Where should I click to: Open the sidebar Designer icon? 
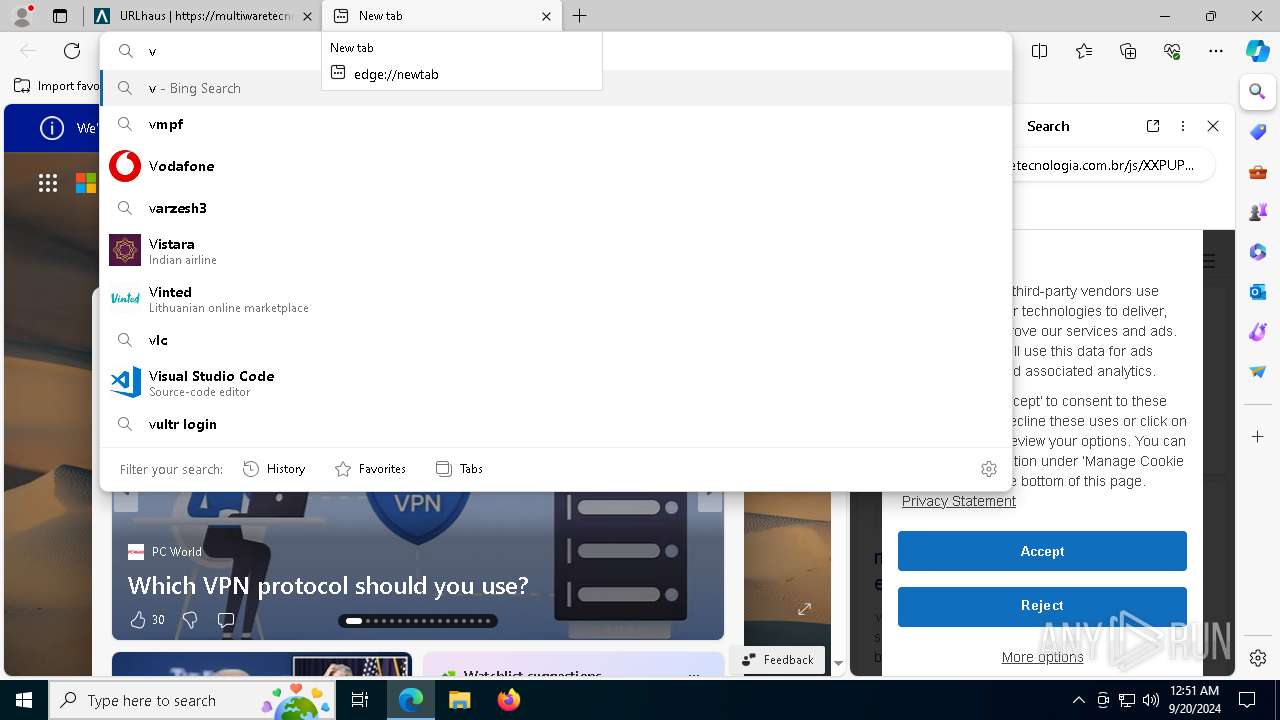(x=1258, y=332)
